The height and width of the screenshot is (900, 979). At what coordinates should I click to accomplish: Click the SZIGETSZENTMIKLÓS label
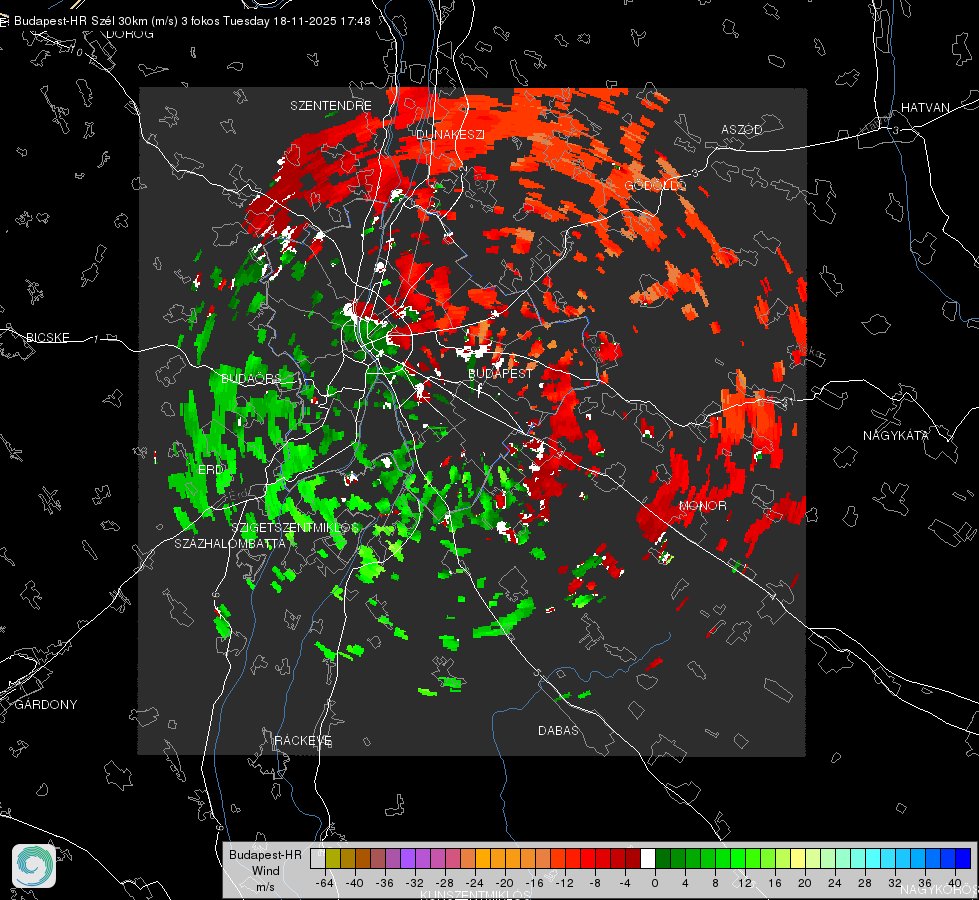pos(295,527)
